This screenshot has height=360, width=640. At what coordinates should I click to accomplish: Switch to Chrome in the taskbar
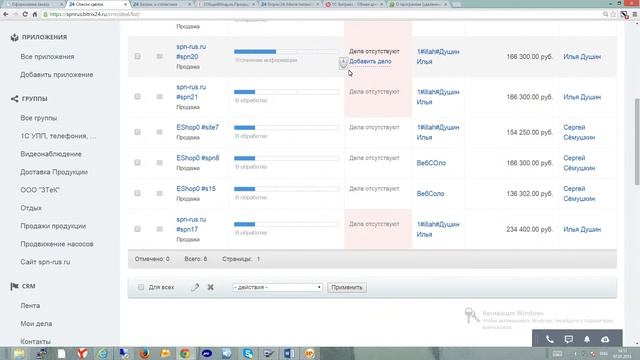tap(185, 353)
